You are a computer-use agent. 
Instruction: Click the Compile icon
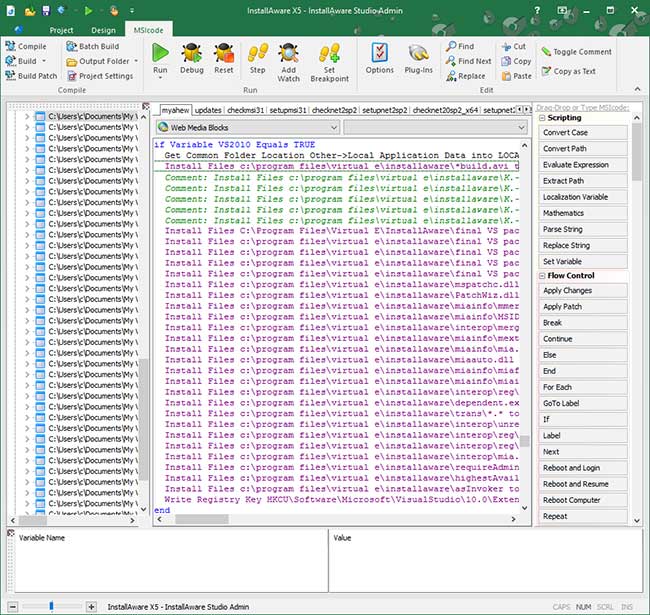click(x=10, y=46)
